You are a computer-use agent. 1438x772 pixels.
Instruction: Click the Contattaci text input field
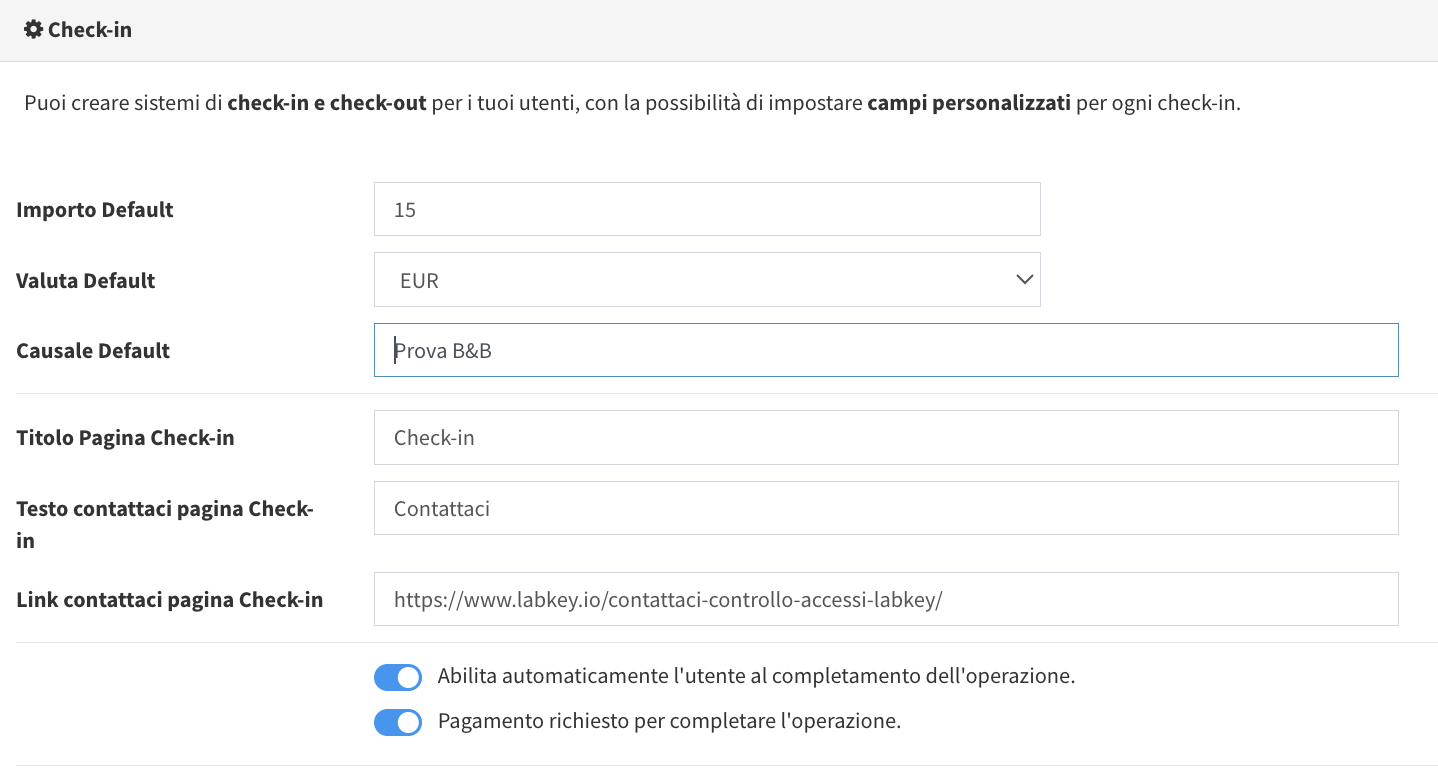(x=886, y=508)
